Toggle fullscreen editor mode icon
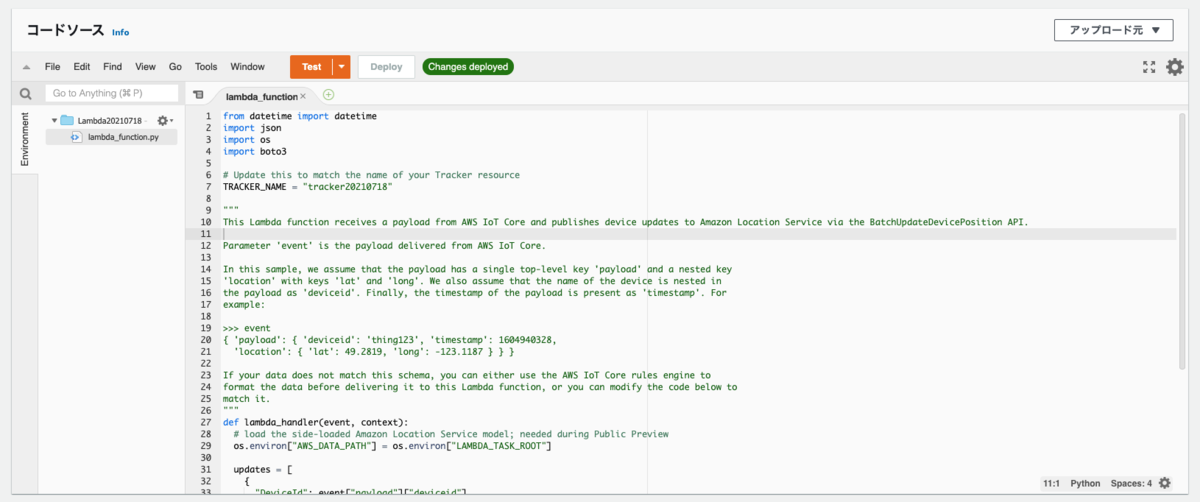The image size is (1200, 502). [1149, 67]
